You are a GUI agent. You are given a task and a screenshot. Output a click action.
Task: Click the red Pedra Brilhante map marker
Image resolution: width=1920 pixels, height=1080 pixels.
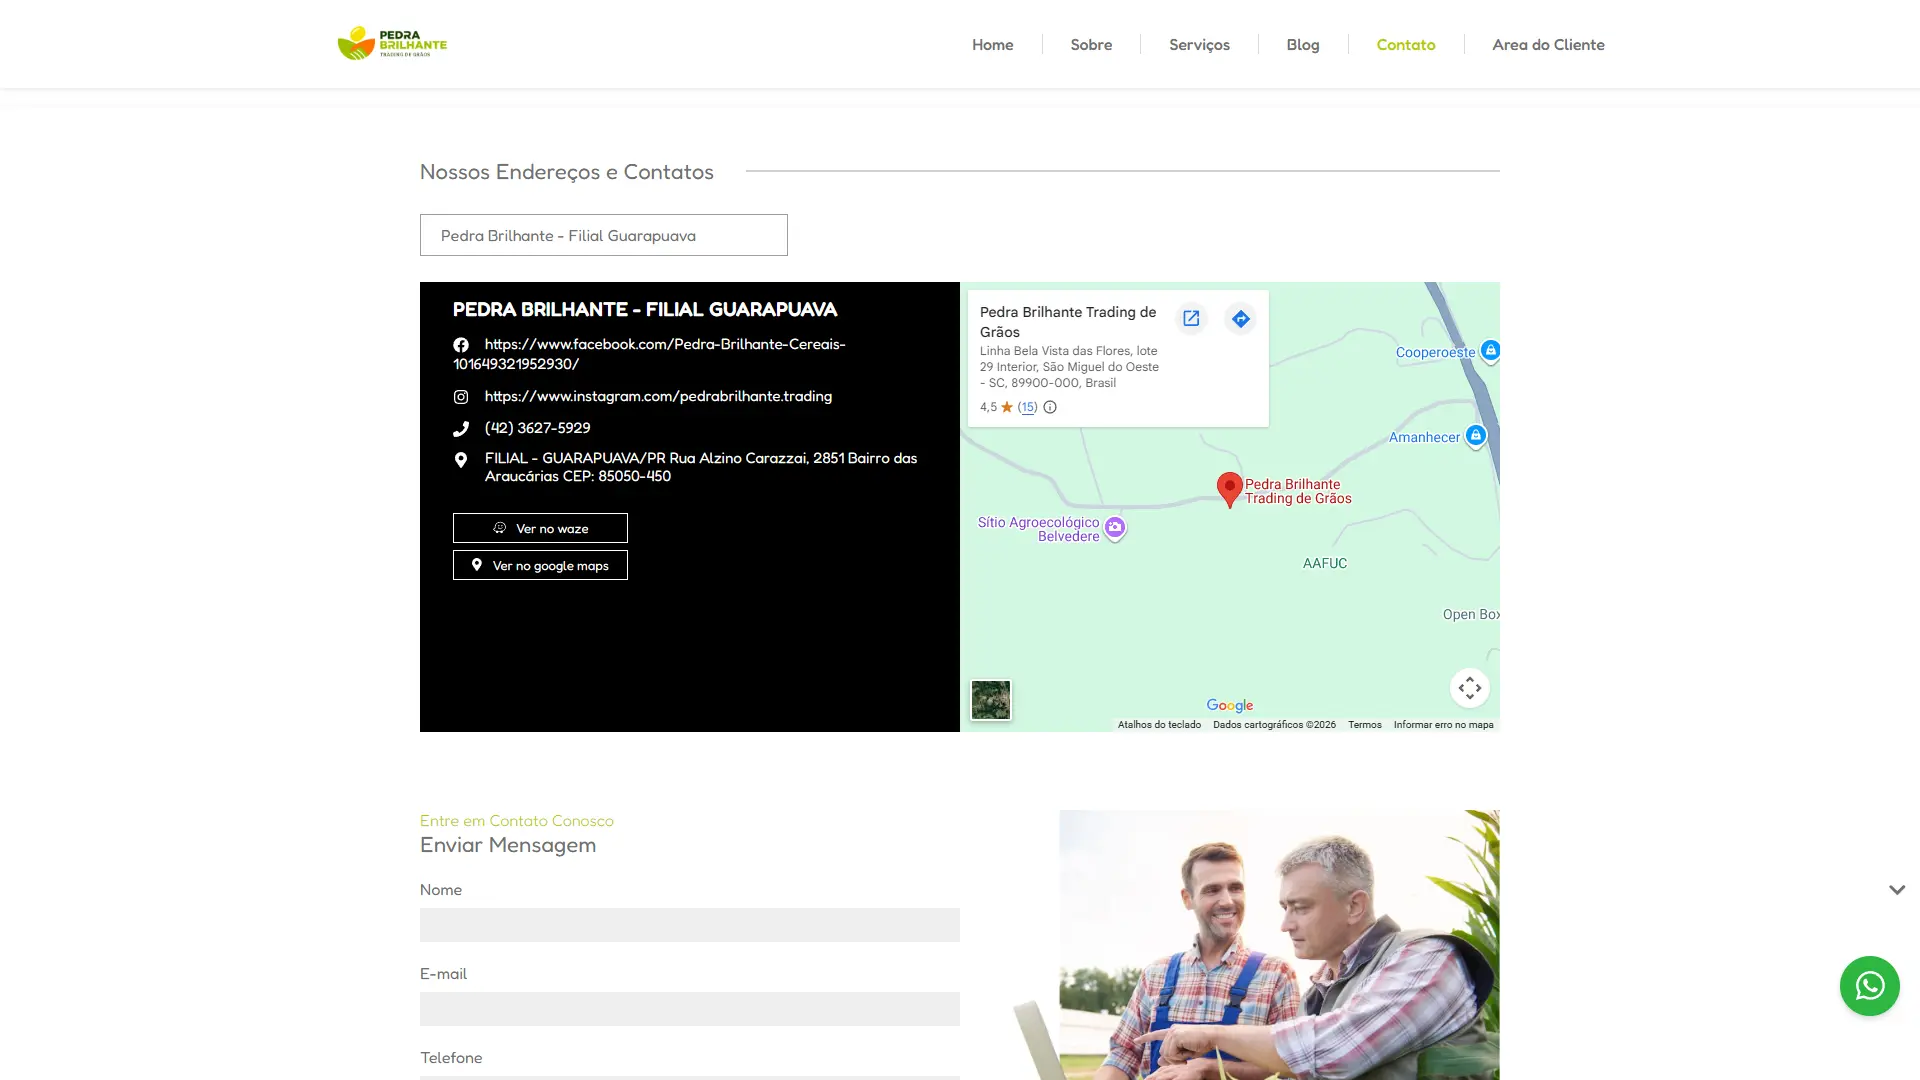[1229, 489]
